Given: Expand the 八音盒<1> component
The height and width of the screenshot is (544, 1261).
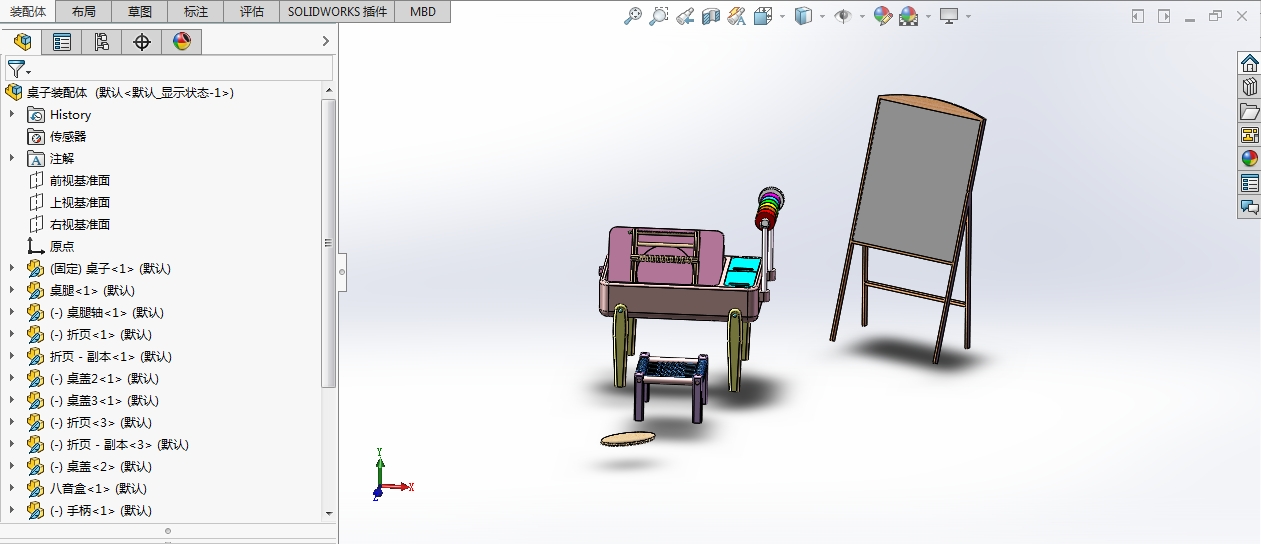Looking at the screenshot, I should click(x=13, y=489).
